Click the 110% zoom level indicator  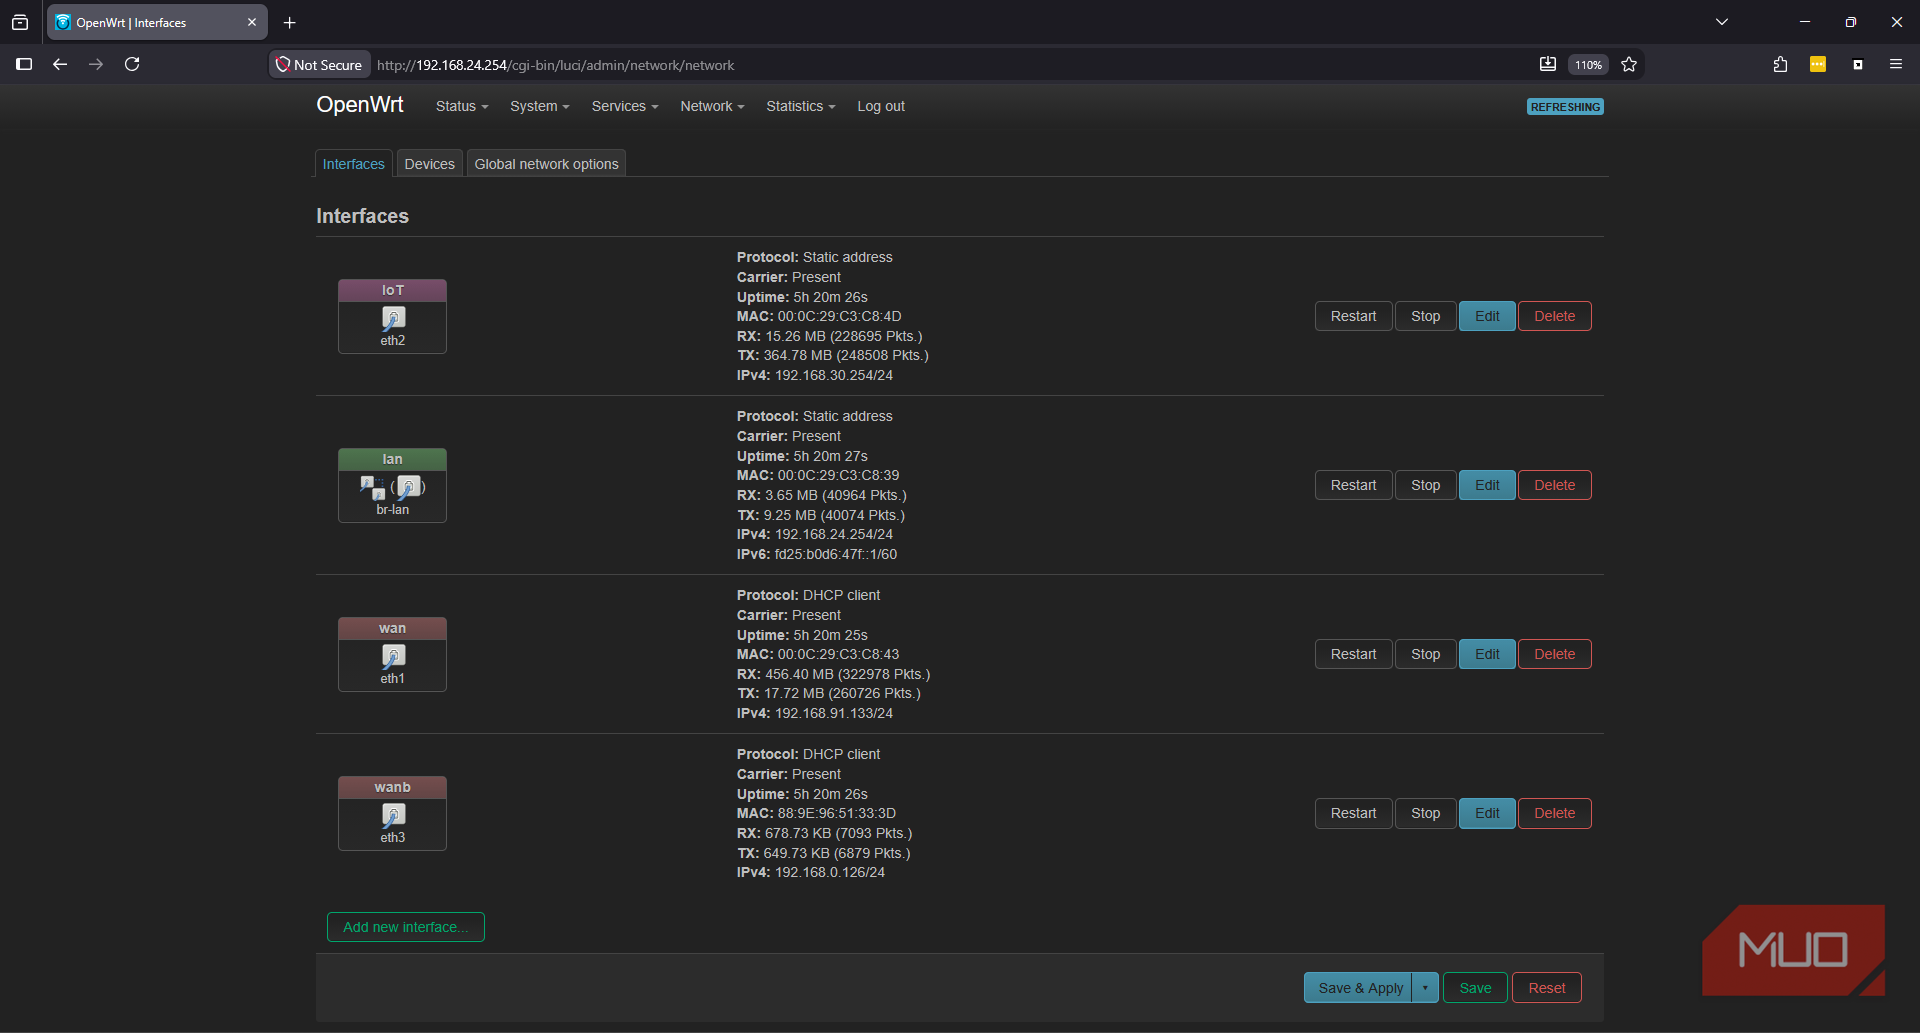click(1588, 65)
